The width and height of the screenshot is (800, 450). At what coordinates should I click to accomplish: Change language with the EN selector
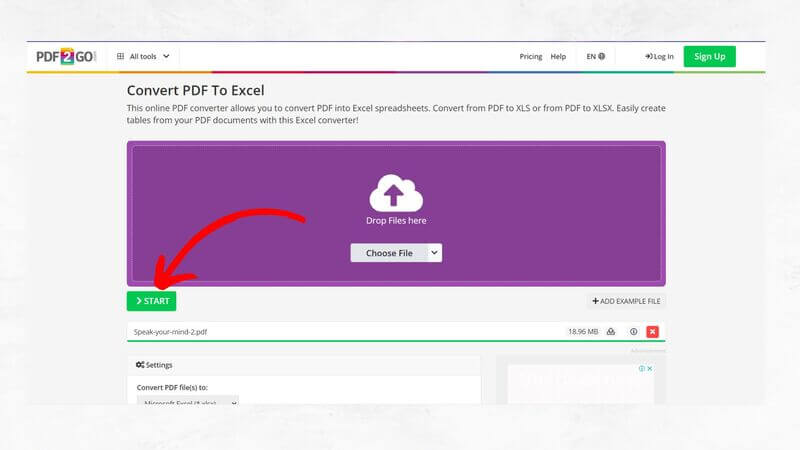(x=595, y=56)
